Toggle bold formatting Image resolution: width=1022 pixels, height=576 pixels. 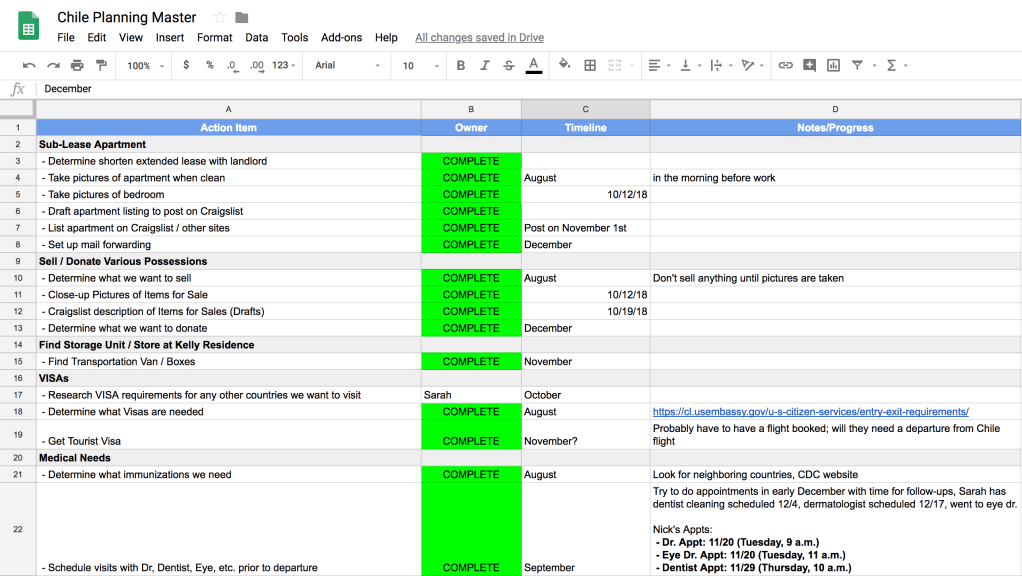[x=461, y=66]
